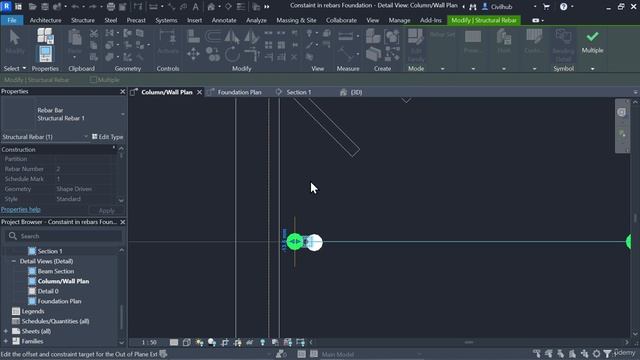Image resolution: width=640 pixels, height=360 pixels.
Task: Expand the Sheets (all) node
Action: coord(6,331)
